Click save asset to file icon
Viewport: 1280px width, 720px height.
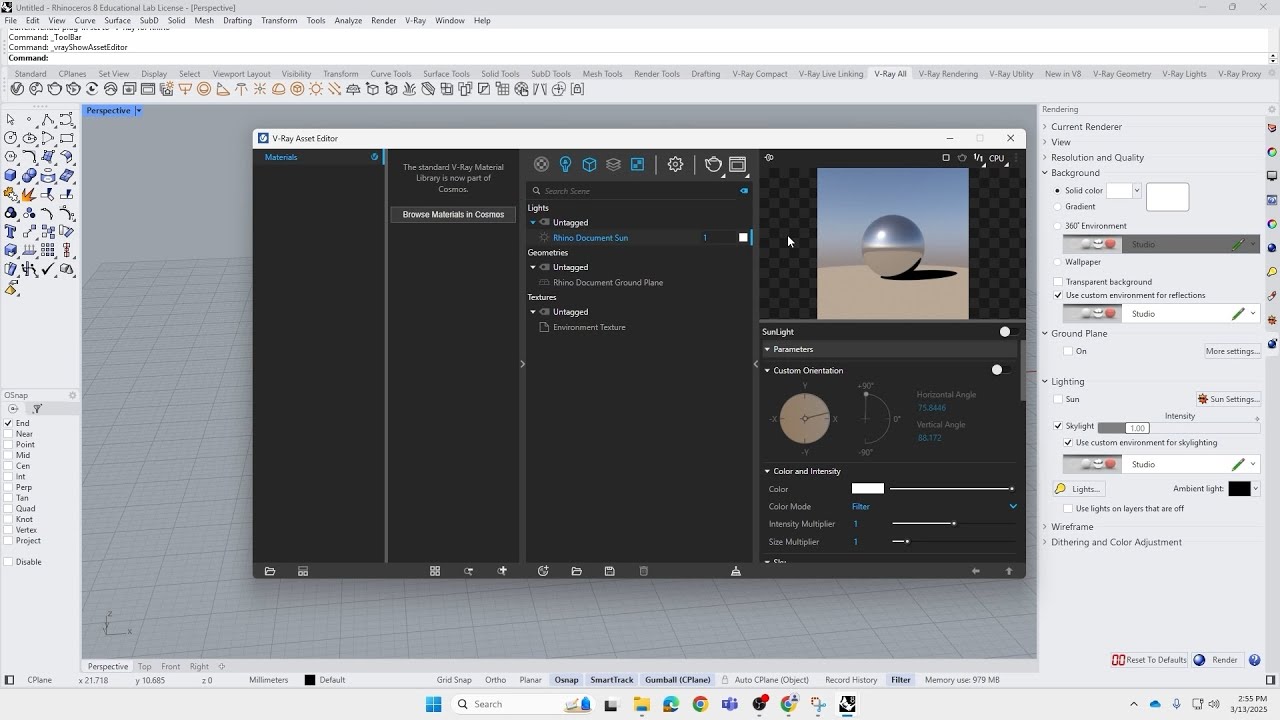[x=609, y=571]
